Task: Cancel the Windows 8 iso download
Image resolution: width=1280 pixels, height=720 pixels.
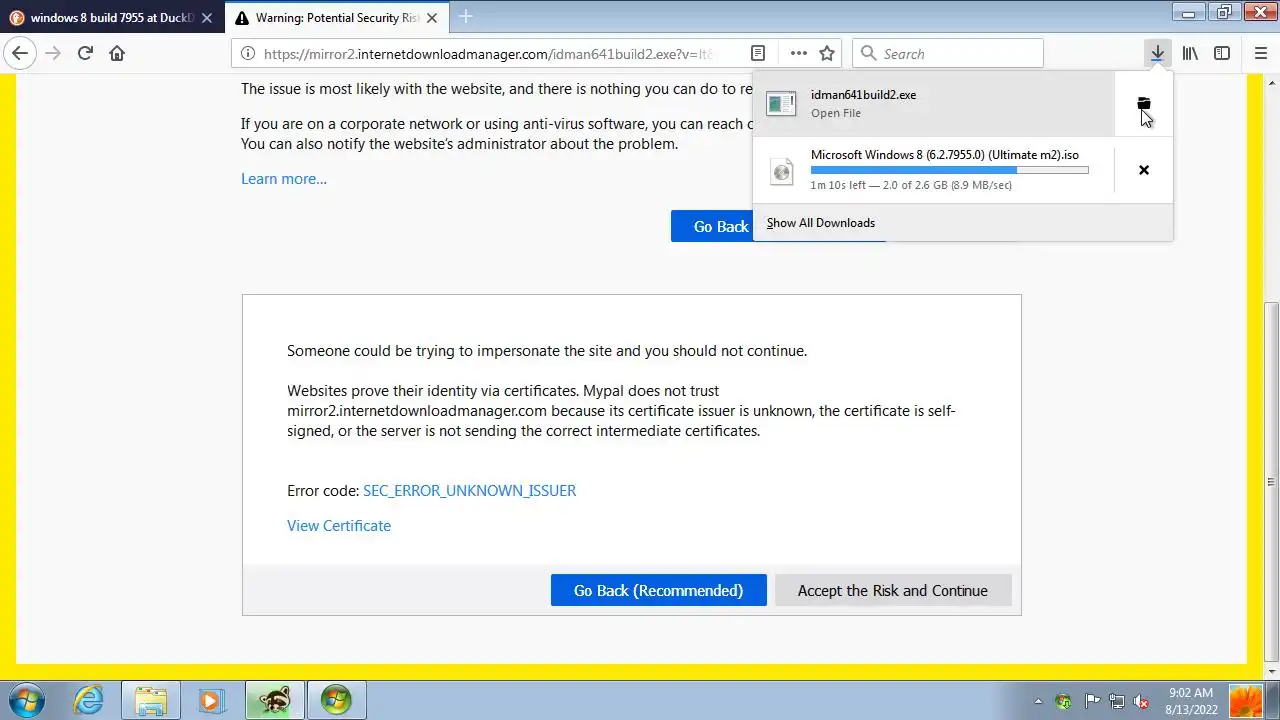Action: [1144, 170]
